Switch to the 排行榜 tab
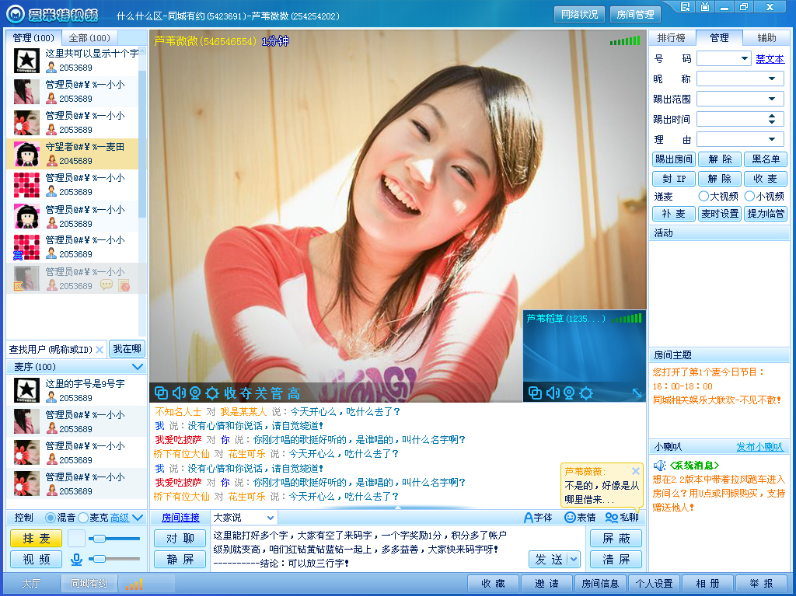Viewport: 796px width, 596px height. pyautogui.click(x=672, y=38)
